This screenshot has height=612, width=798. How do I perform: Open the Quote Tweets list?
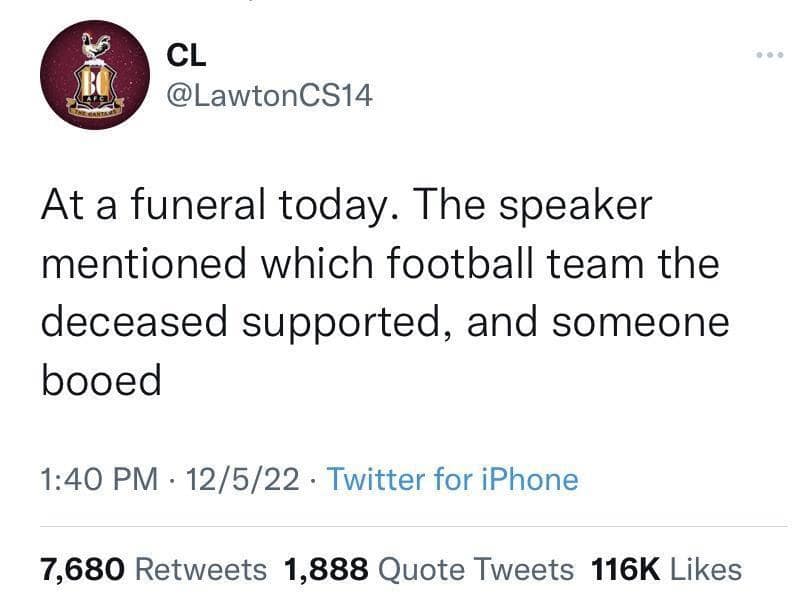[478, 569]
